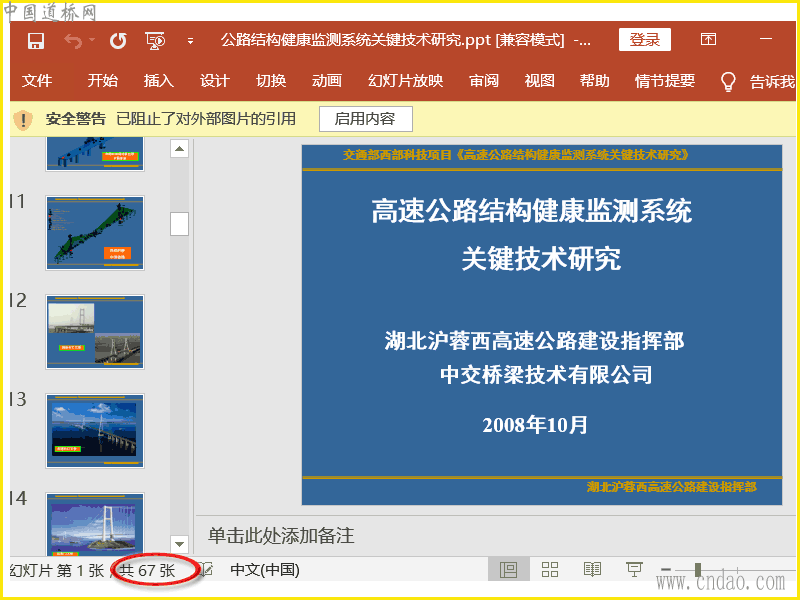Select slide 11 thumbnail
Image resolution: width=800 pixels, height=600 pixels.
[95, 233]
